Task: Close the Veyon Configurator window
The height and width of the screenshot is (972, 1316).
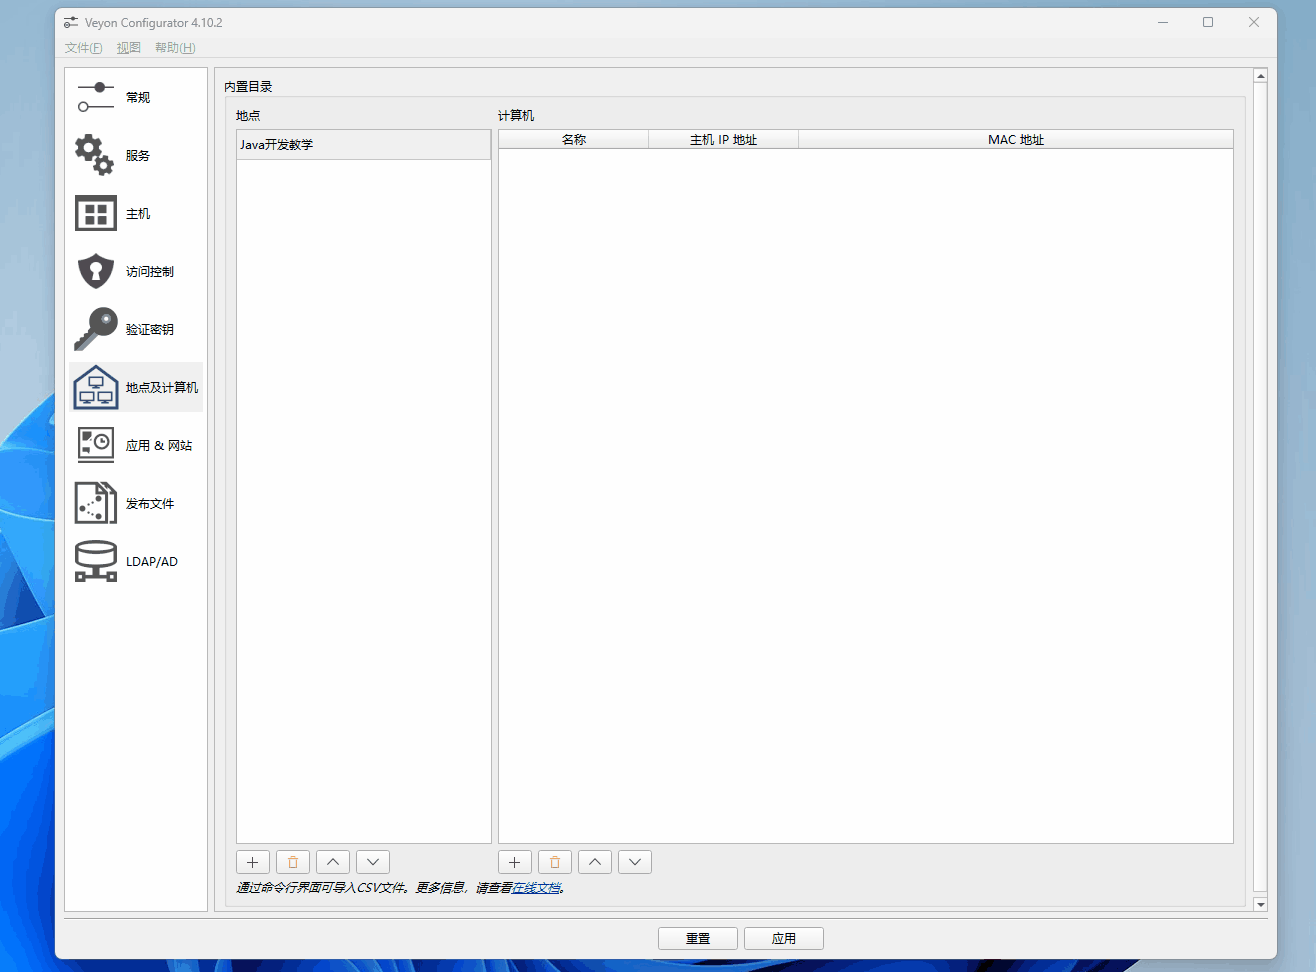Action: coord(1254,22)
